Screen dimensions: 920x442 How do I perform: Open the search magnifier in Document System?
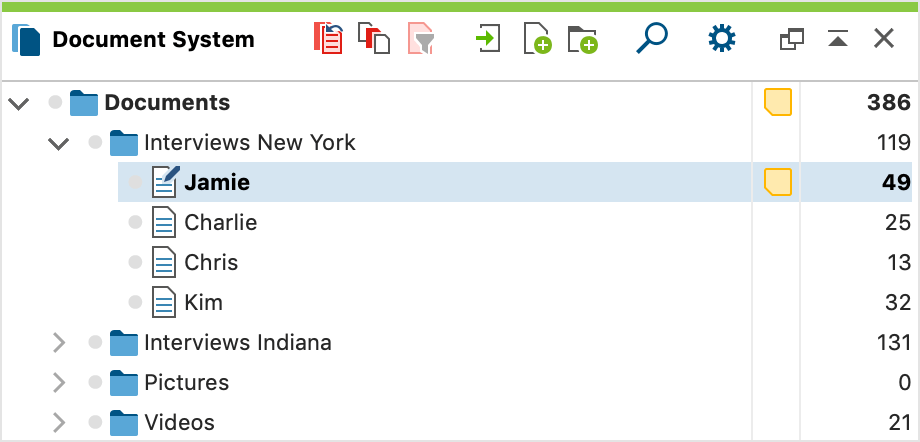[x=652, y=39]
